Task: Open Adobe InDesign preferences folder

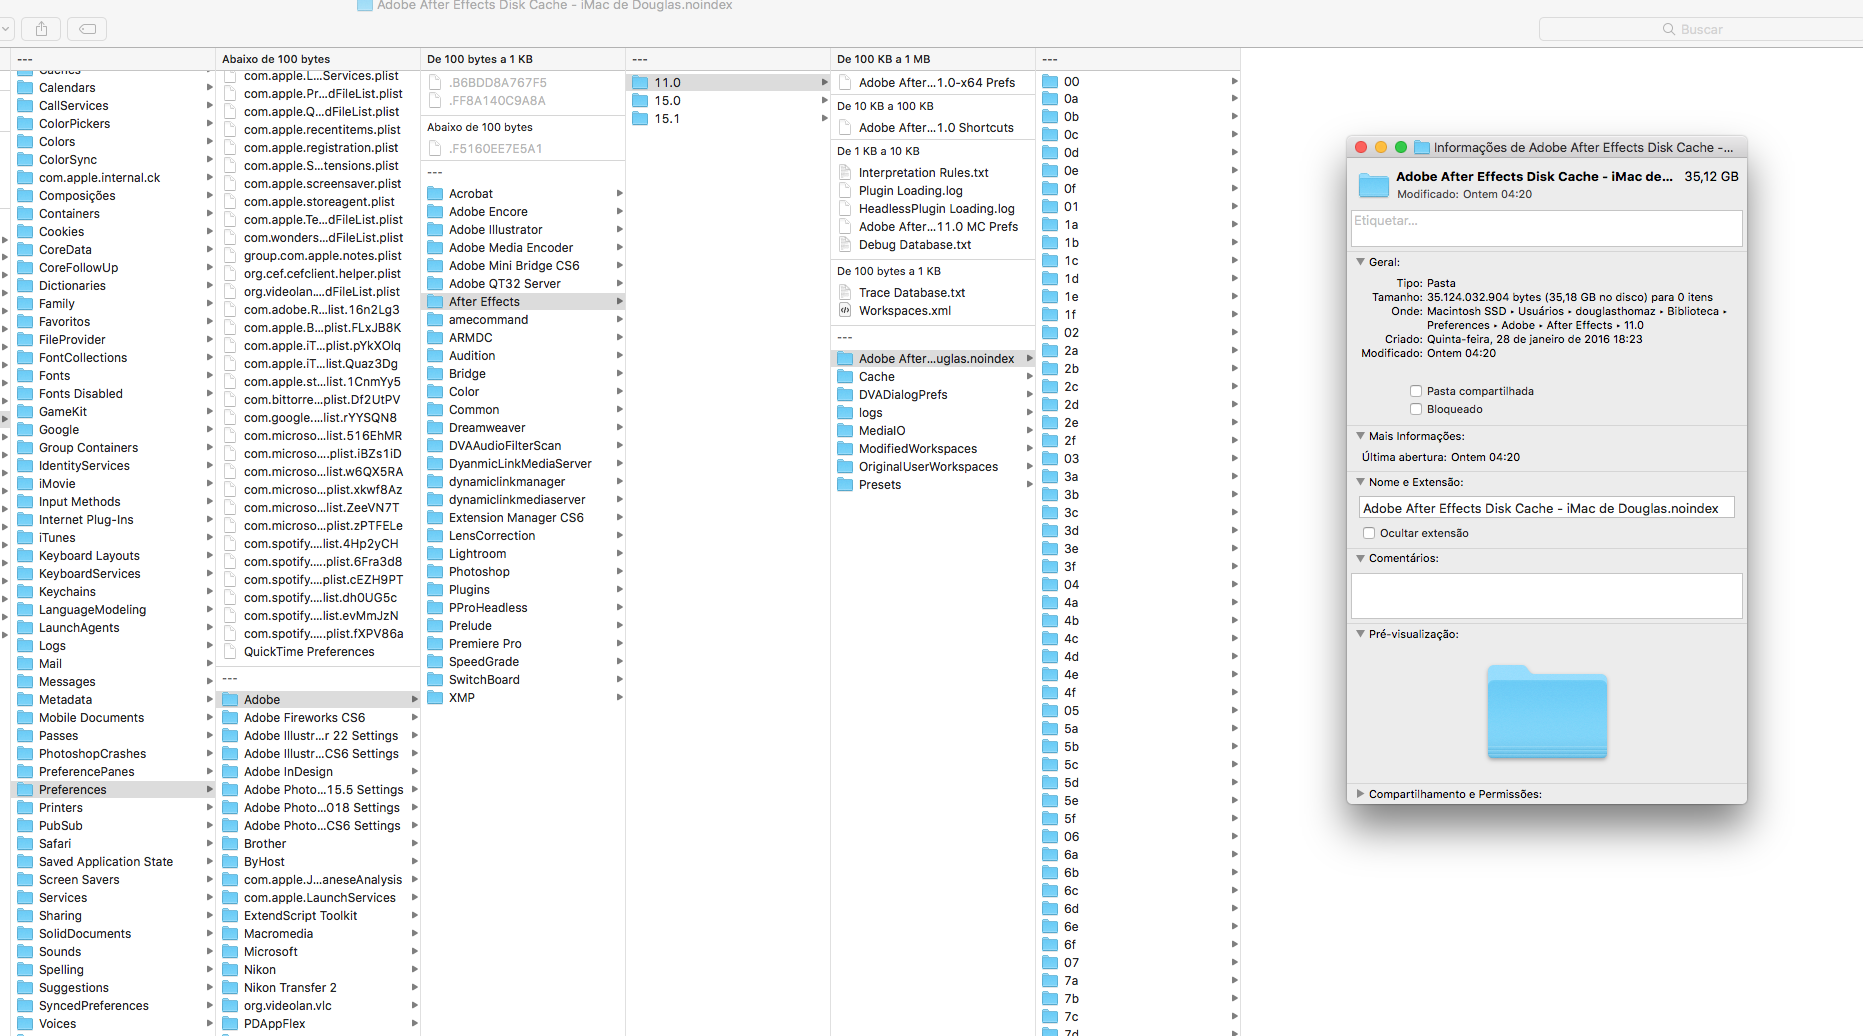Action: pyautogui.click(x=317, y=772)
